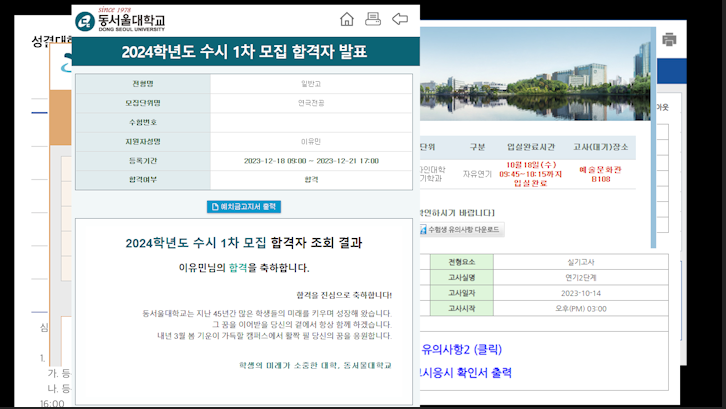Click the 고사일자 green label cell
The image size is (726, 409).
coord(462,293)
